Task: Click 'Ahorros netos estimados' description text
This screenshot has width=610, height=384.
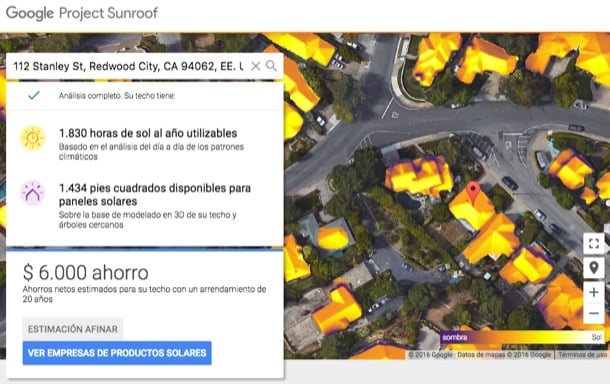Action: (x=144, y=294)
